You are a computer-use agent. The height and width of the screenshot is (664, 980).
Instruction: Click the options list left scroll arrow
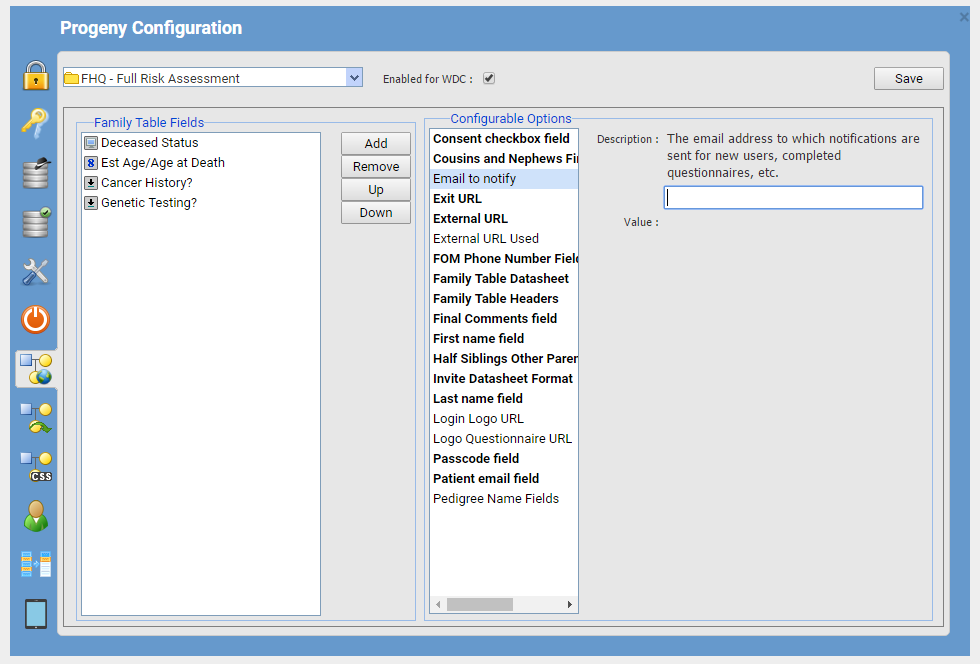click(x=438, y=605)
